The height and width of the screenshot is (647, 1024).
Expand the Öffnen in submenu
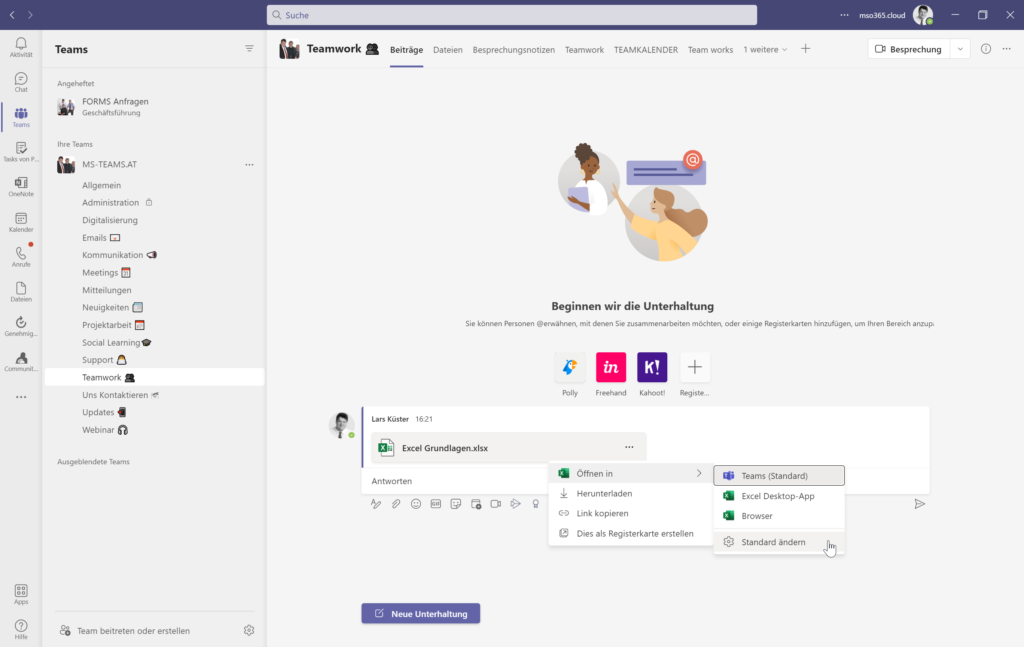click(x=631, y=473)
